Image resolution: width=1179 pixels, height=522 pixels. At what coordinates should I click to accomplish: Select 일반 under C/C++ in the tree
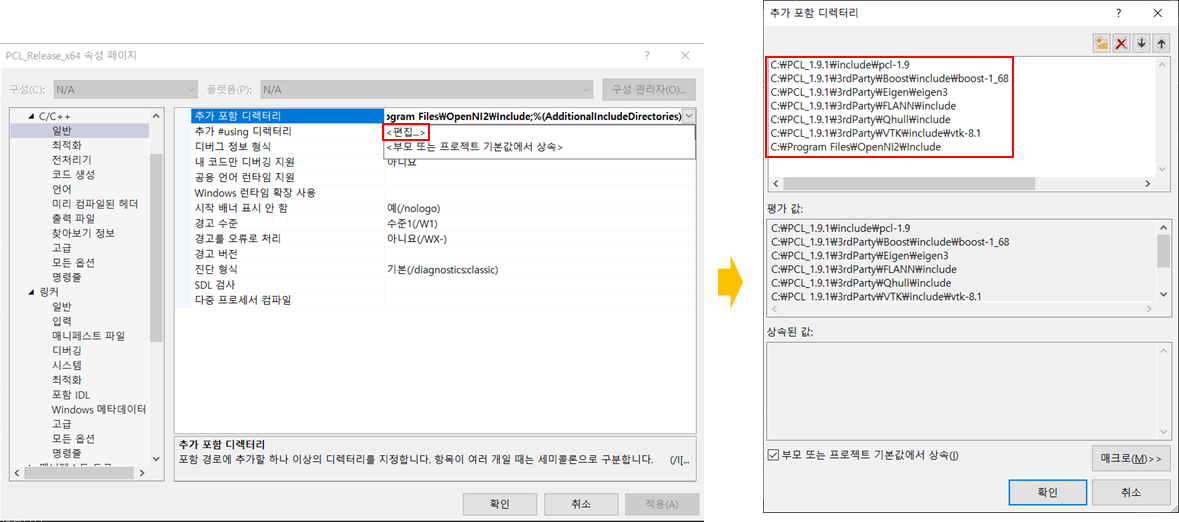click(x=62, y=131)
